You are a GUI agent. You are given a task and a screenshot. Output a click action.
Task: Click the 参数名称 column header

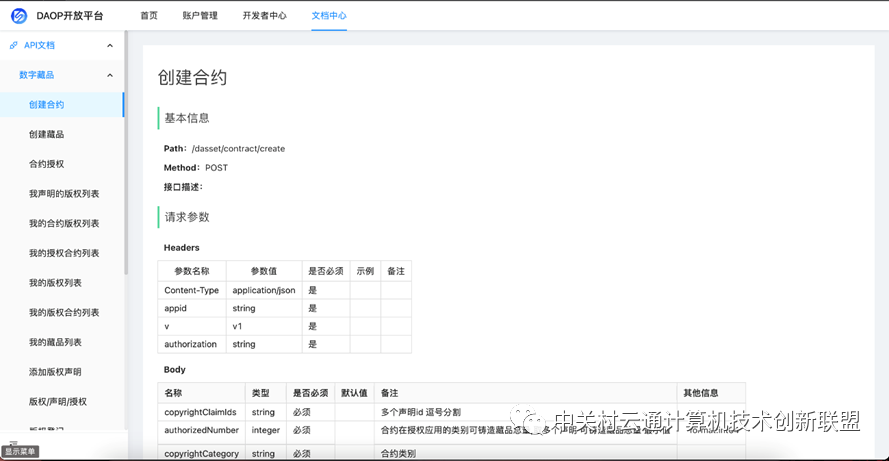pyautogui.click(x=192, y=272)
